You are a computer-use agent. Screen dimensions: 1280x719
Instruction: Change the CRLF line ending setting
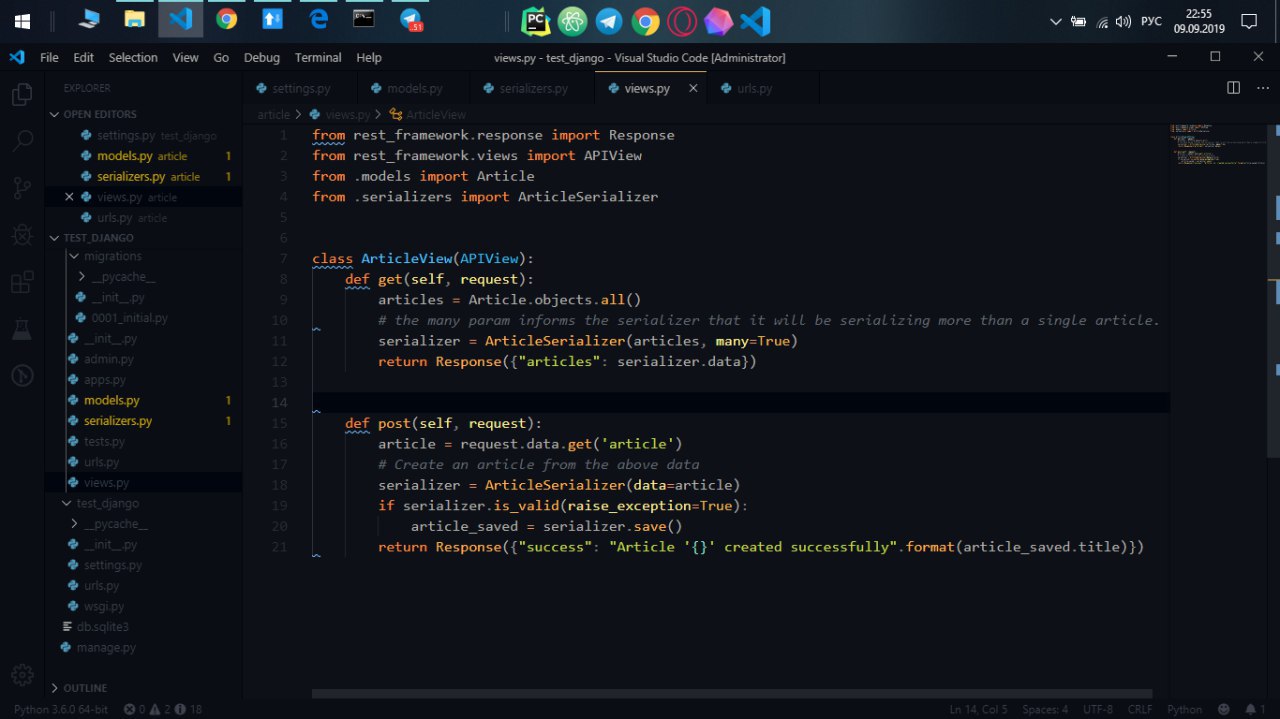tap(1140, 709)
